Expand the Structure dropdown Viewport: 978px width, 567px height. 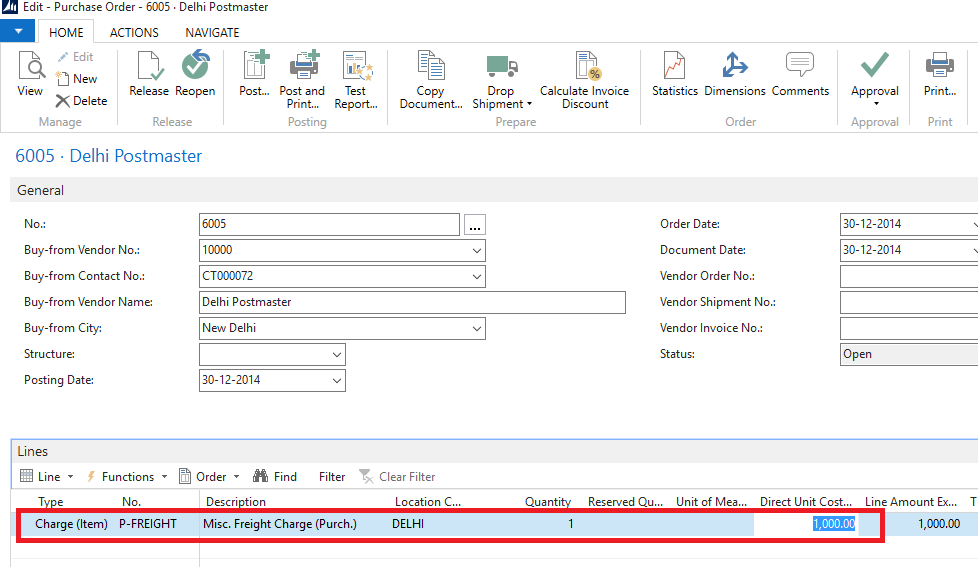click(337, 354)
